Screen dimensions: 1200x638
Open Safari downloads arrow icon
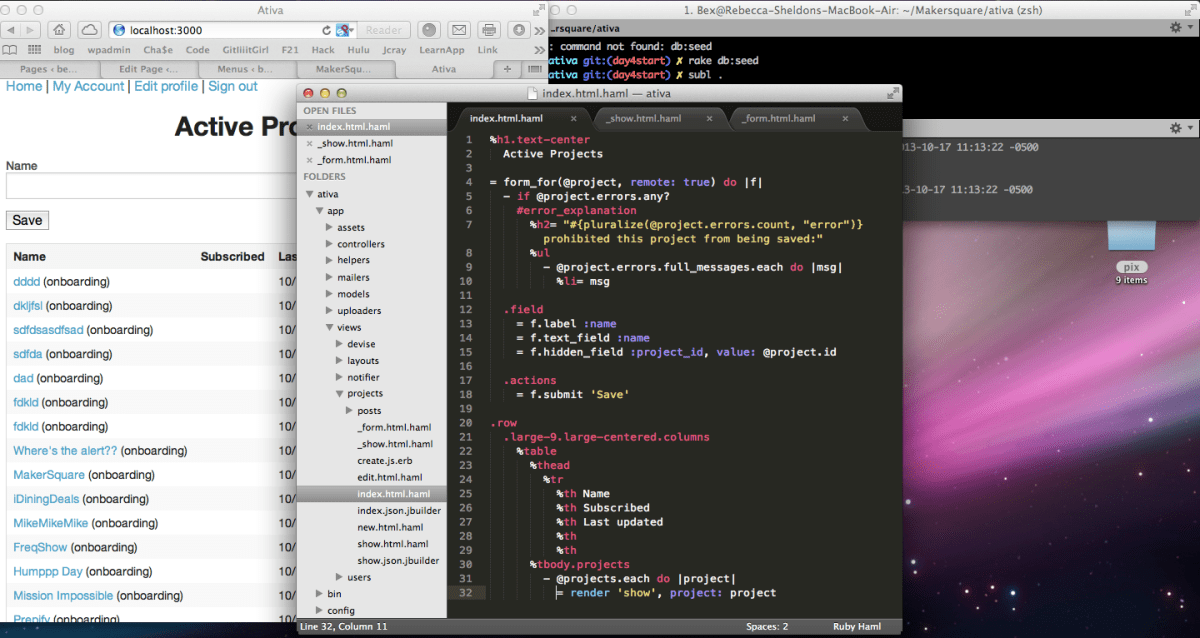tap(519, 30)
